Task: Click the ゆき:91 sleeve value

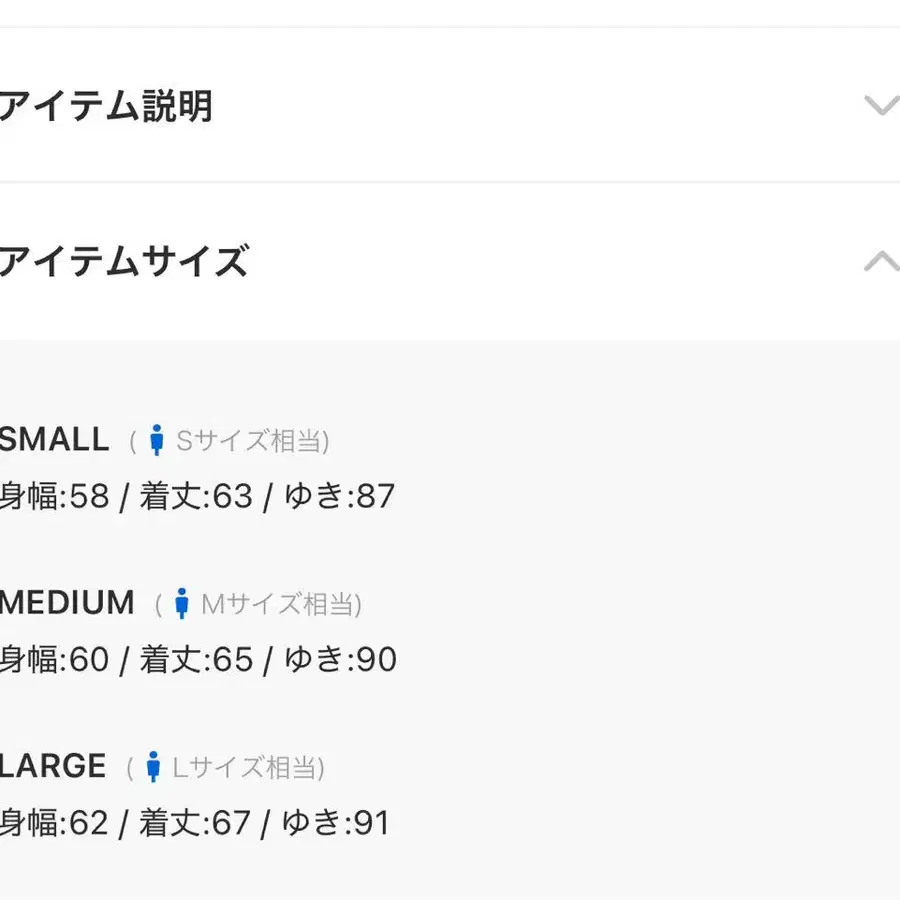Action: click(336, 823)
